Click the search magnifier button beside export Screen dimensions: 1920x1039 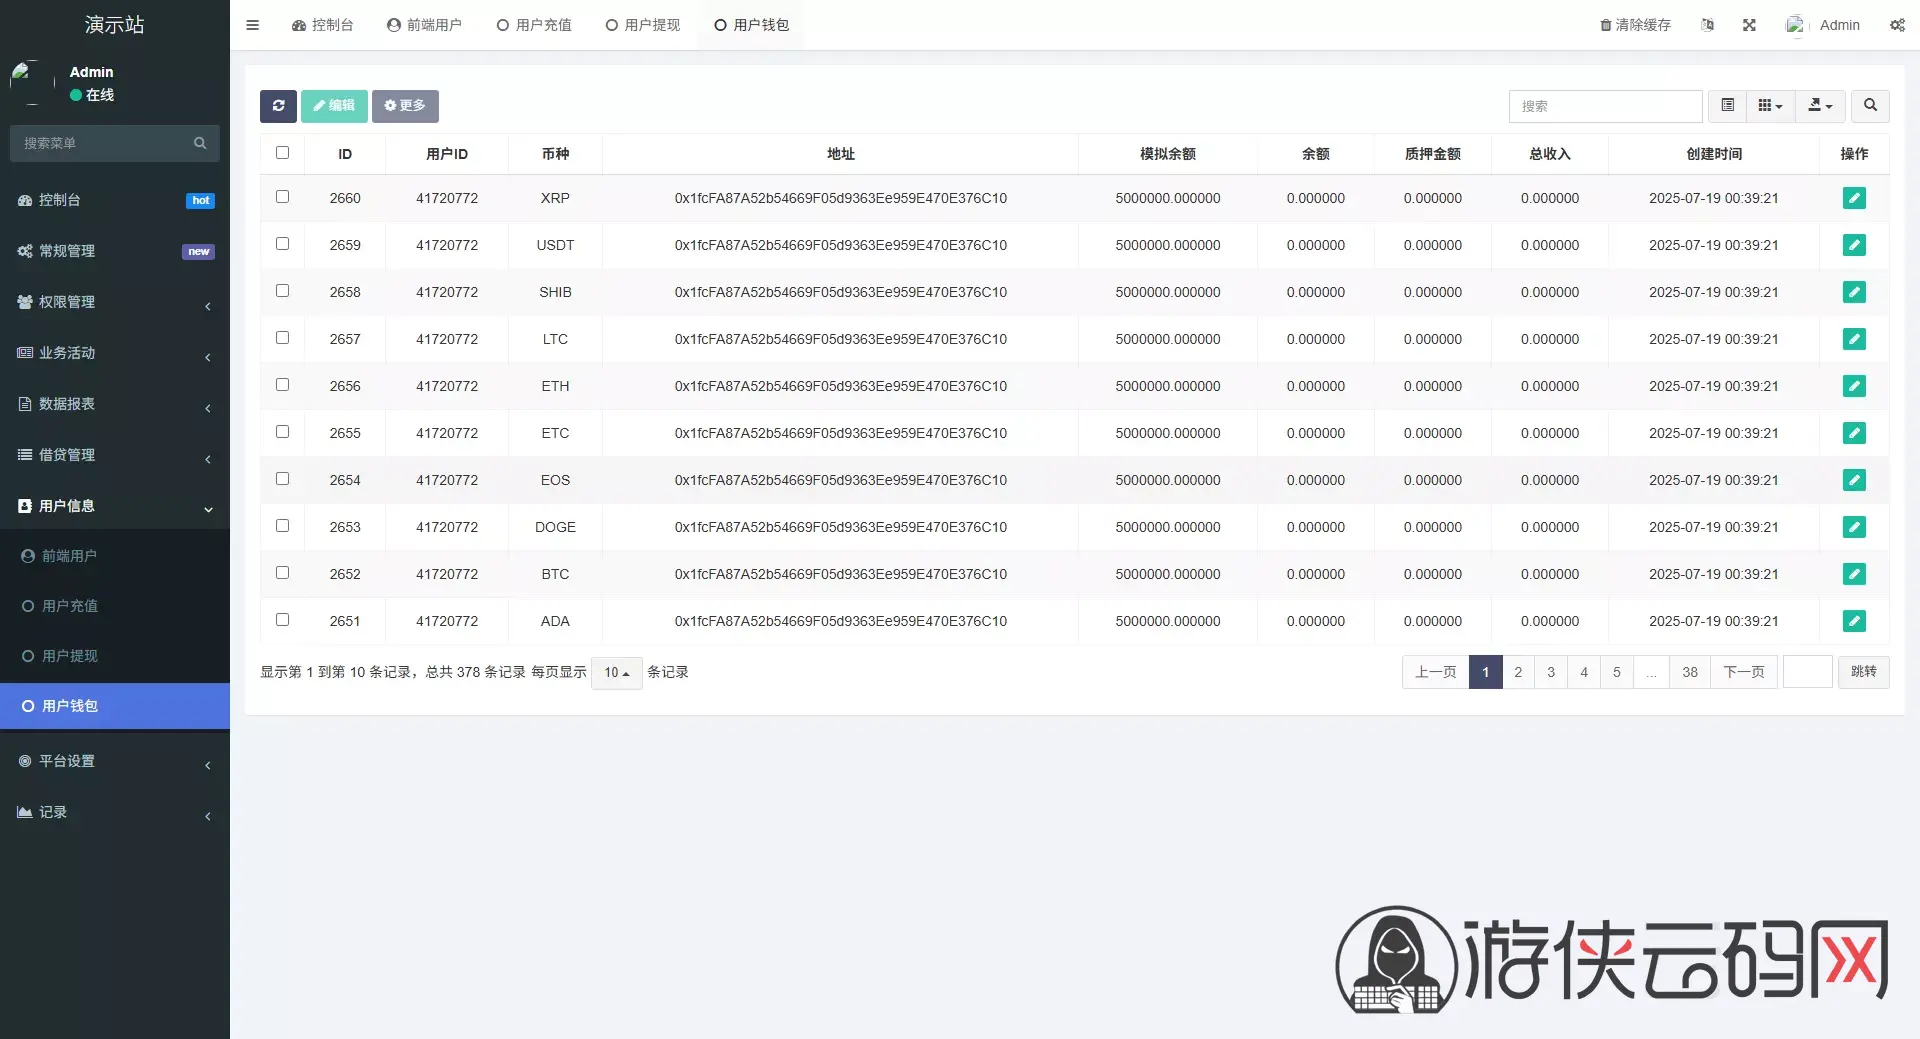1870,105
